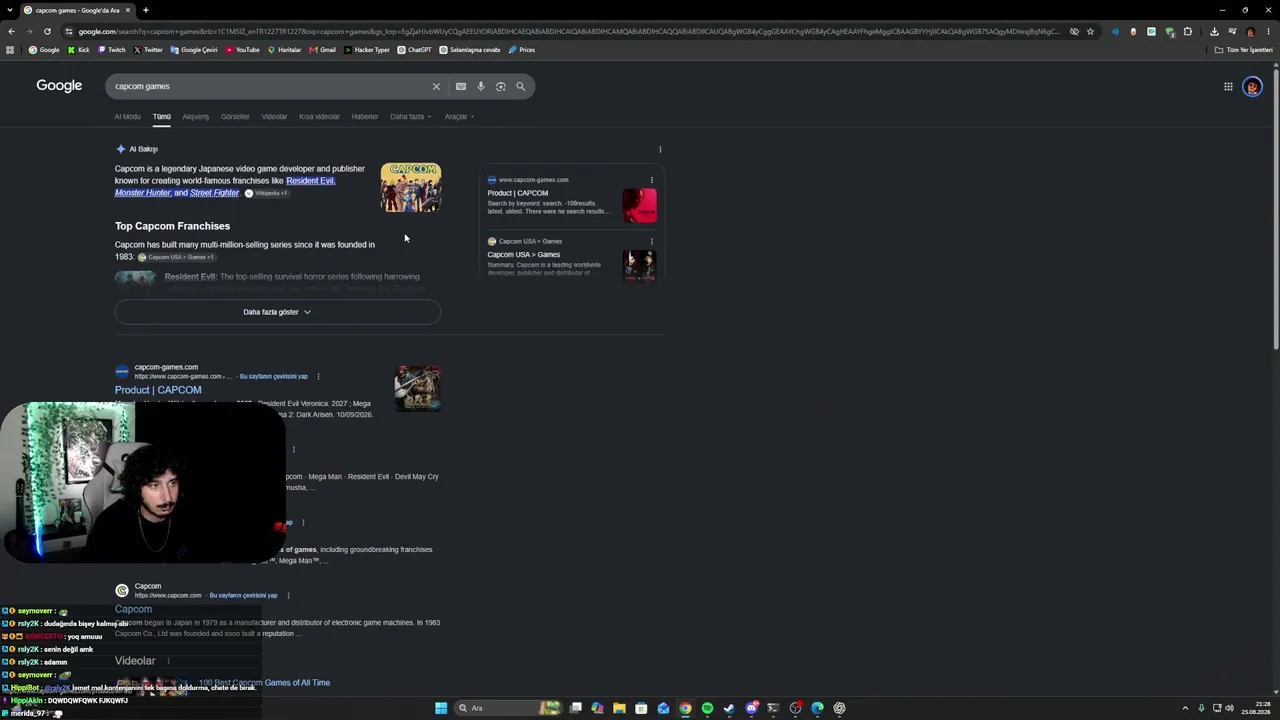The image size is (1280, 720).
Task: Open the Google account avatar menu
Action: click(x=1252, y=86)
